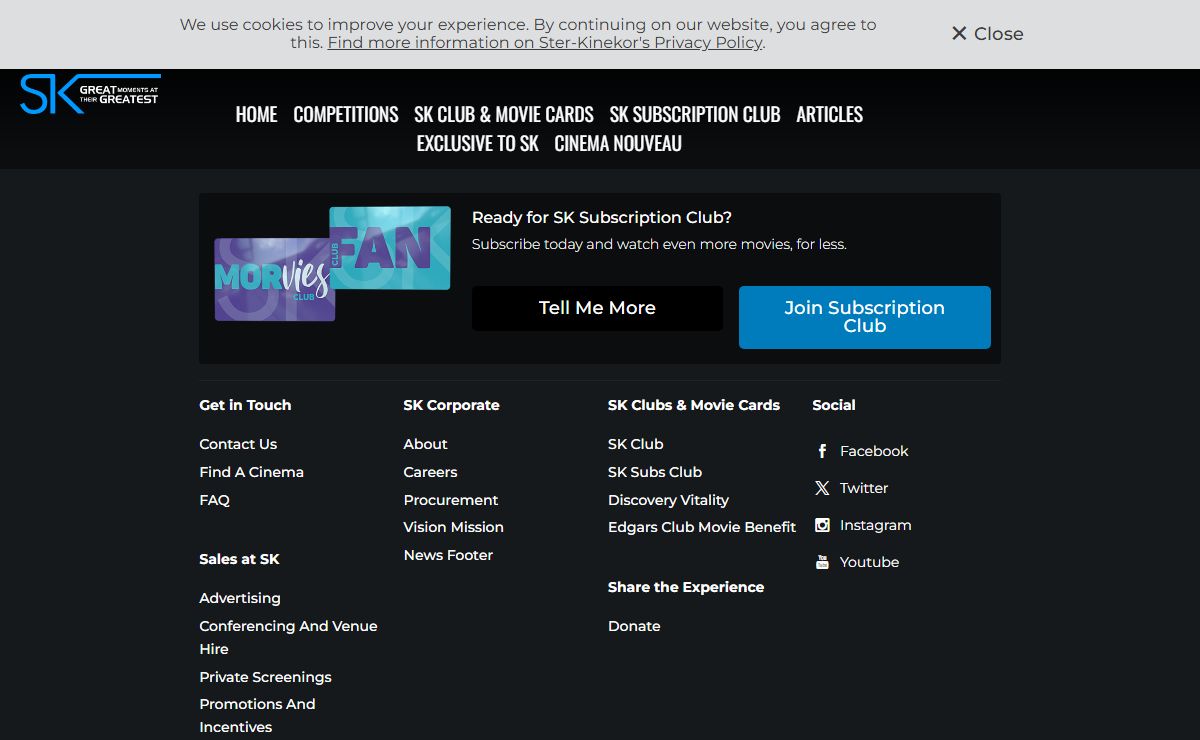The width and height of the screenshot is (1200, 740).
Task: Click the 'Sales at SK' heading
Action: pyautogui.click(x=239, y=559)
